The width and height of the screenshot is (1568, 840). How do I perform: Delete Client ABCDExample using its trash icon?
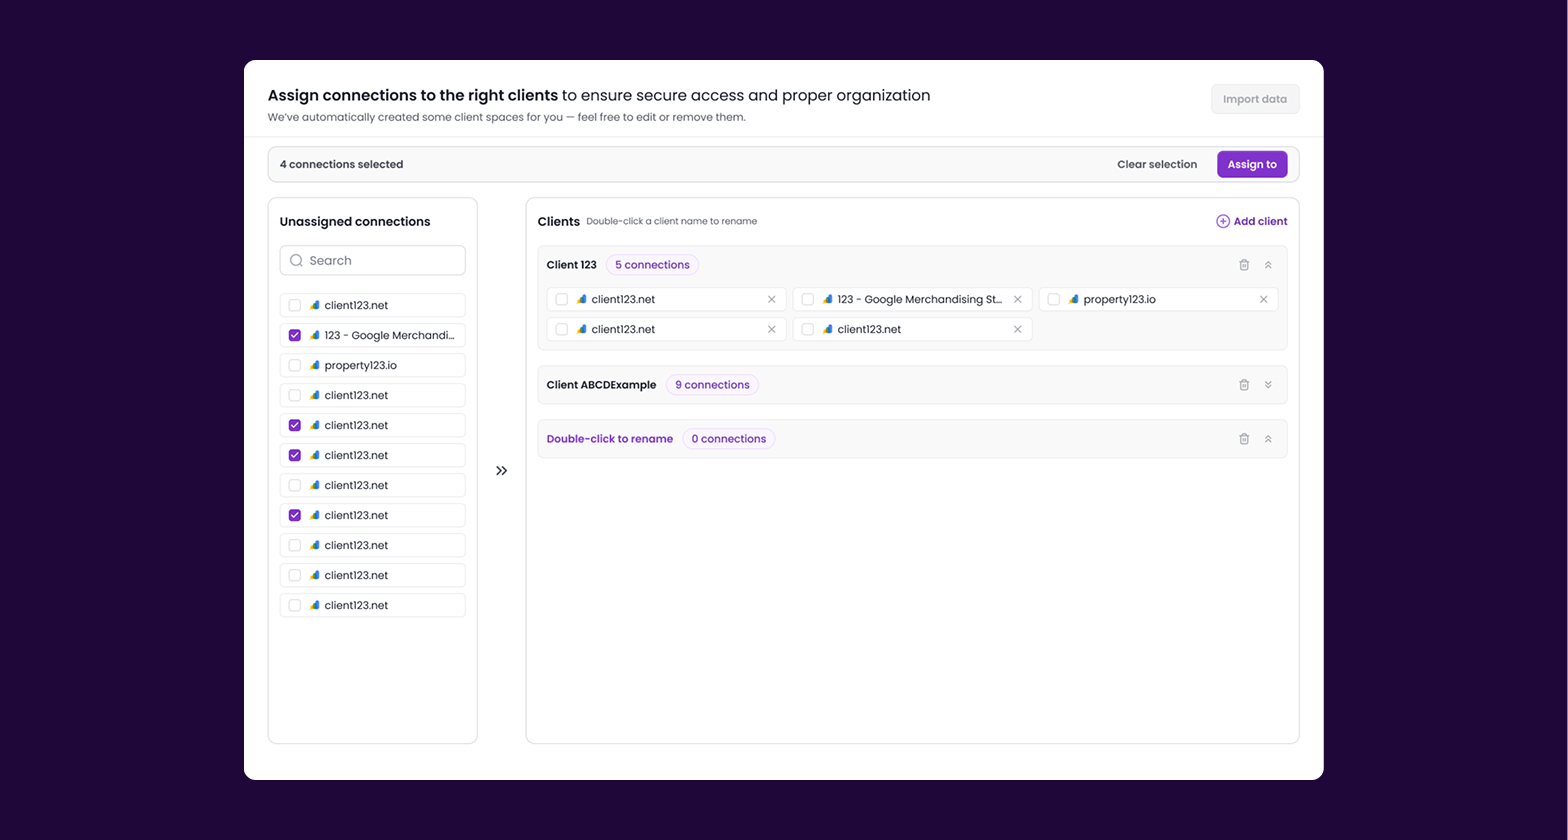coord(1244,385)
